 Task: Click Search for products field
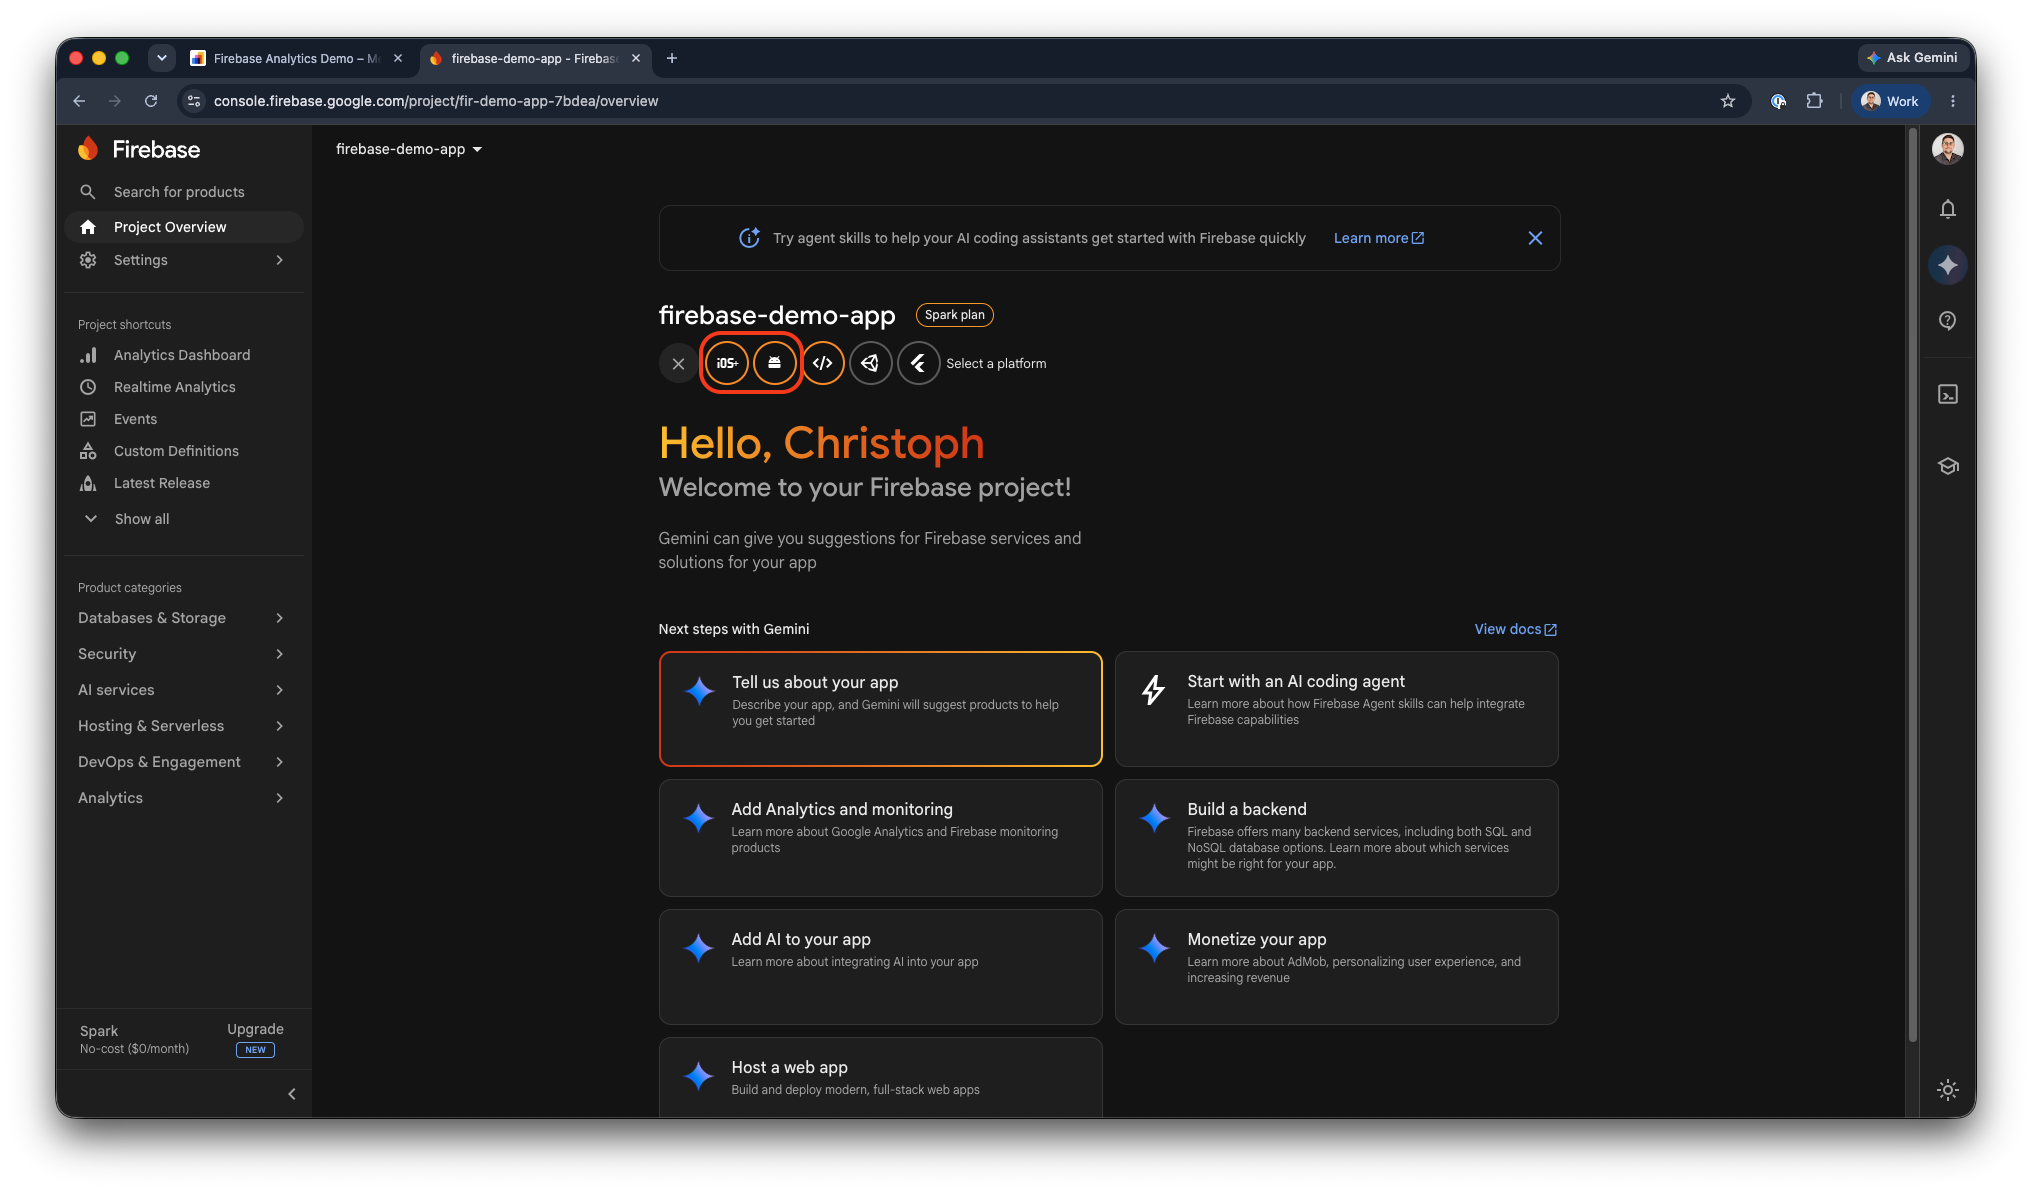(184, 192)
